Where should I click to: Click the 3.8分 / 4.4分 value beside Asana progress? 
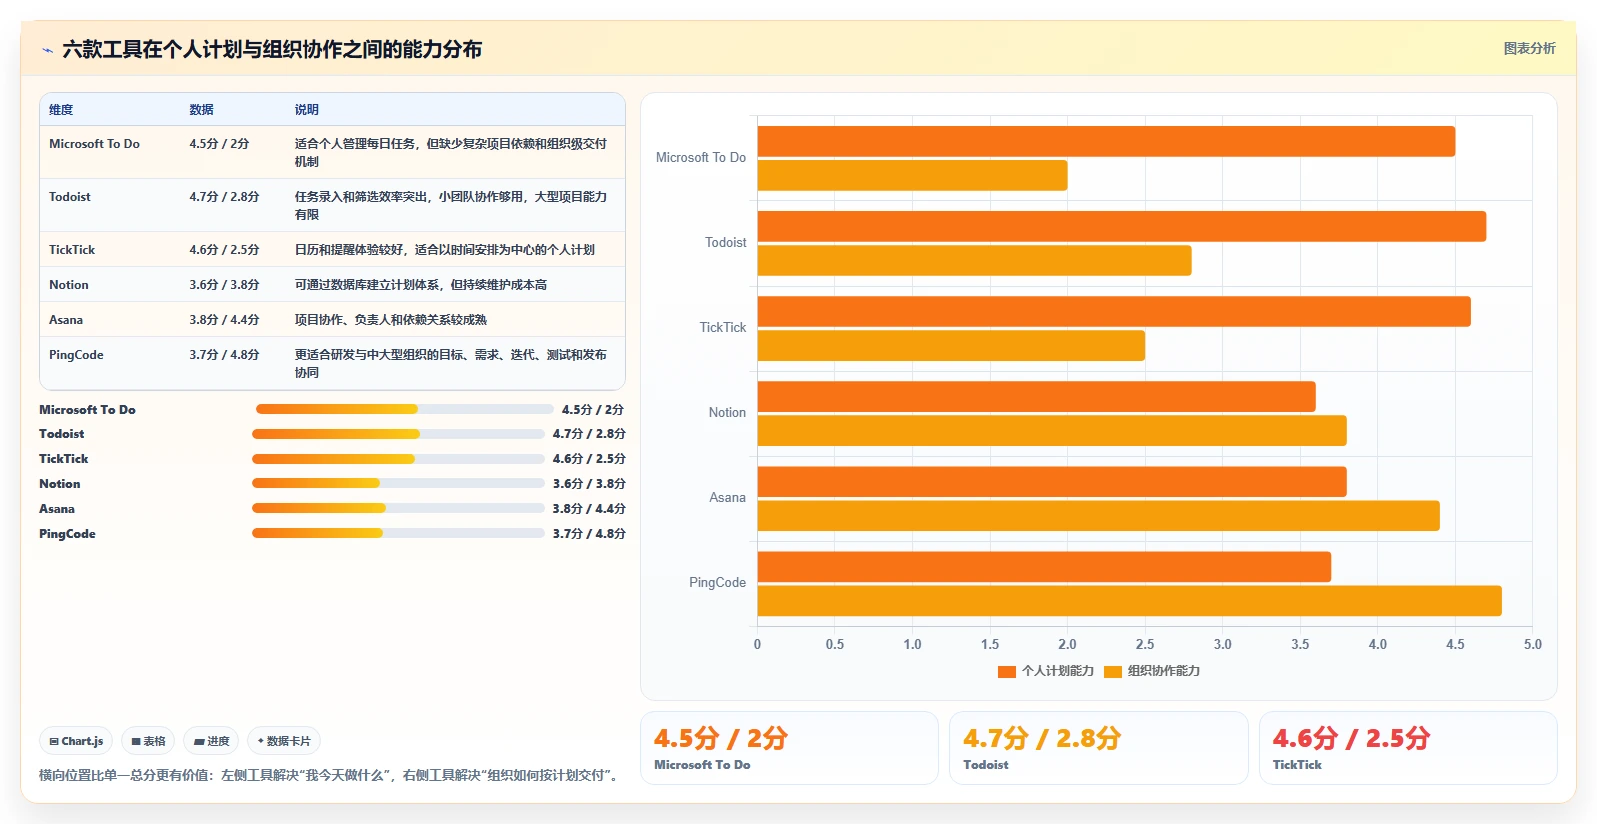pos(589,509)
